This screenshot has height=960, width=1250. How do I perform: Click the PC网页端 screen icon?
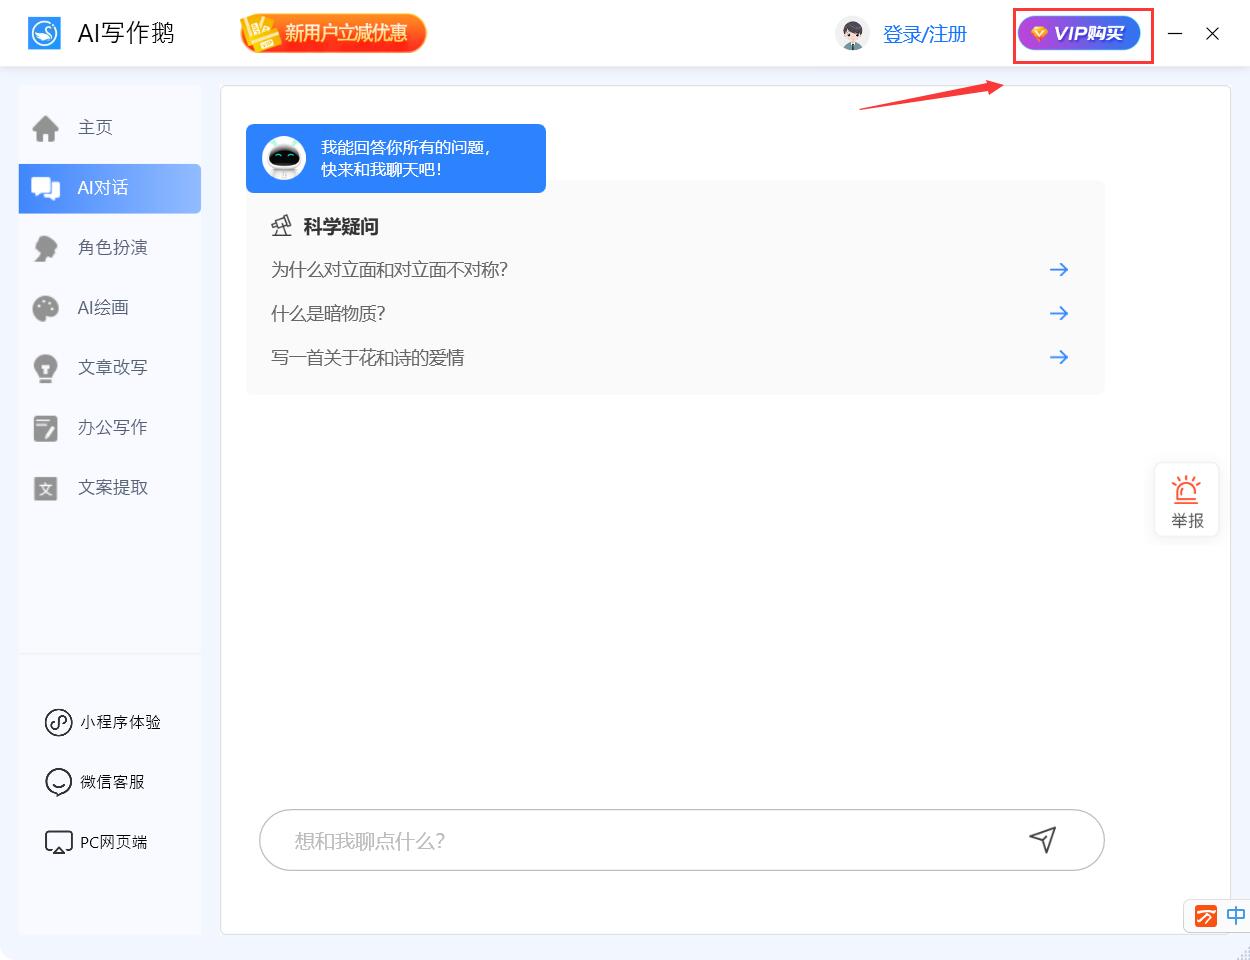tap(58, 842)
